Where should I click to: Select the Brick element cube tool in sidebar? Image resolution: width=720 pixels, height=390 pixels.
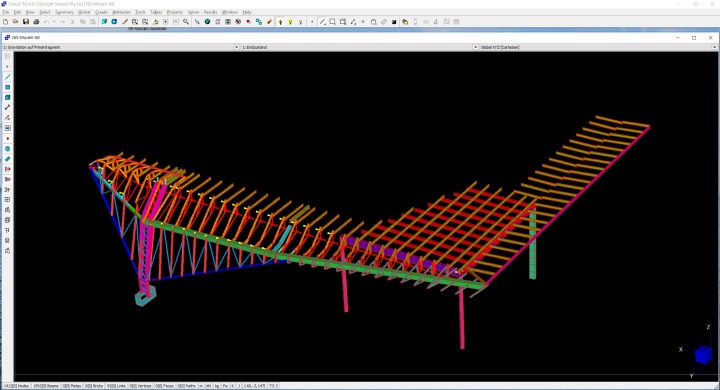tap(7, 97)
